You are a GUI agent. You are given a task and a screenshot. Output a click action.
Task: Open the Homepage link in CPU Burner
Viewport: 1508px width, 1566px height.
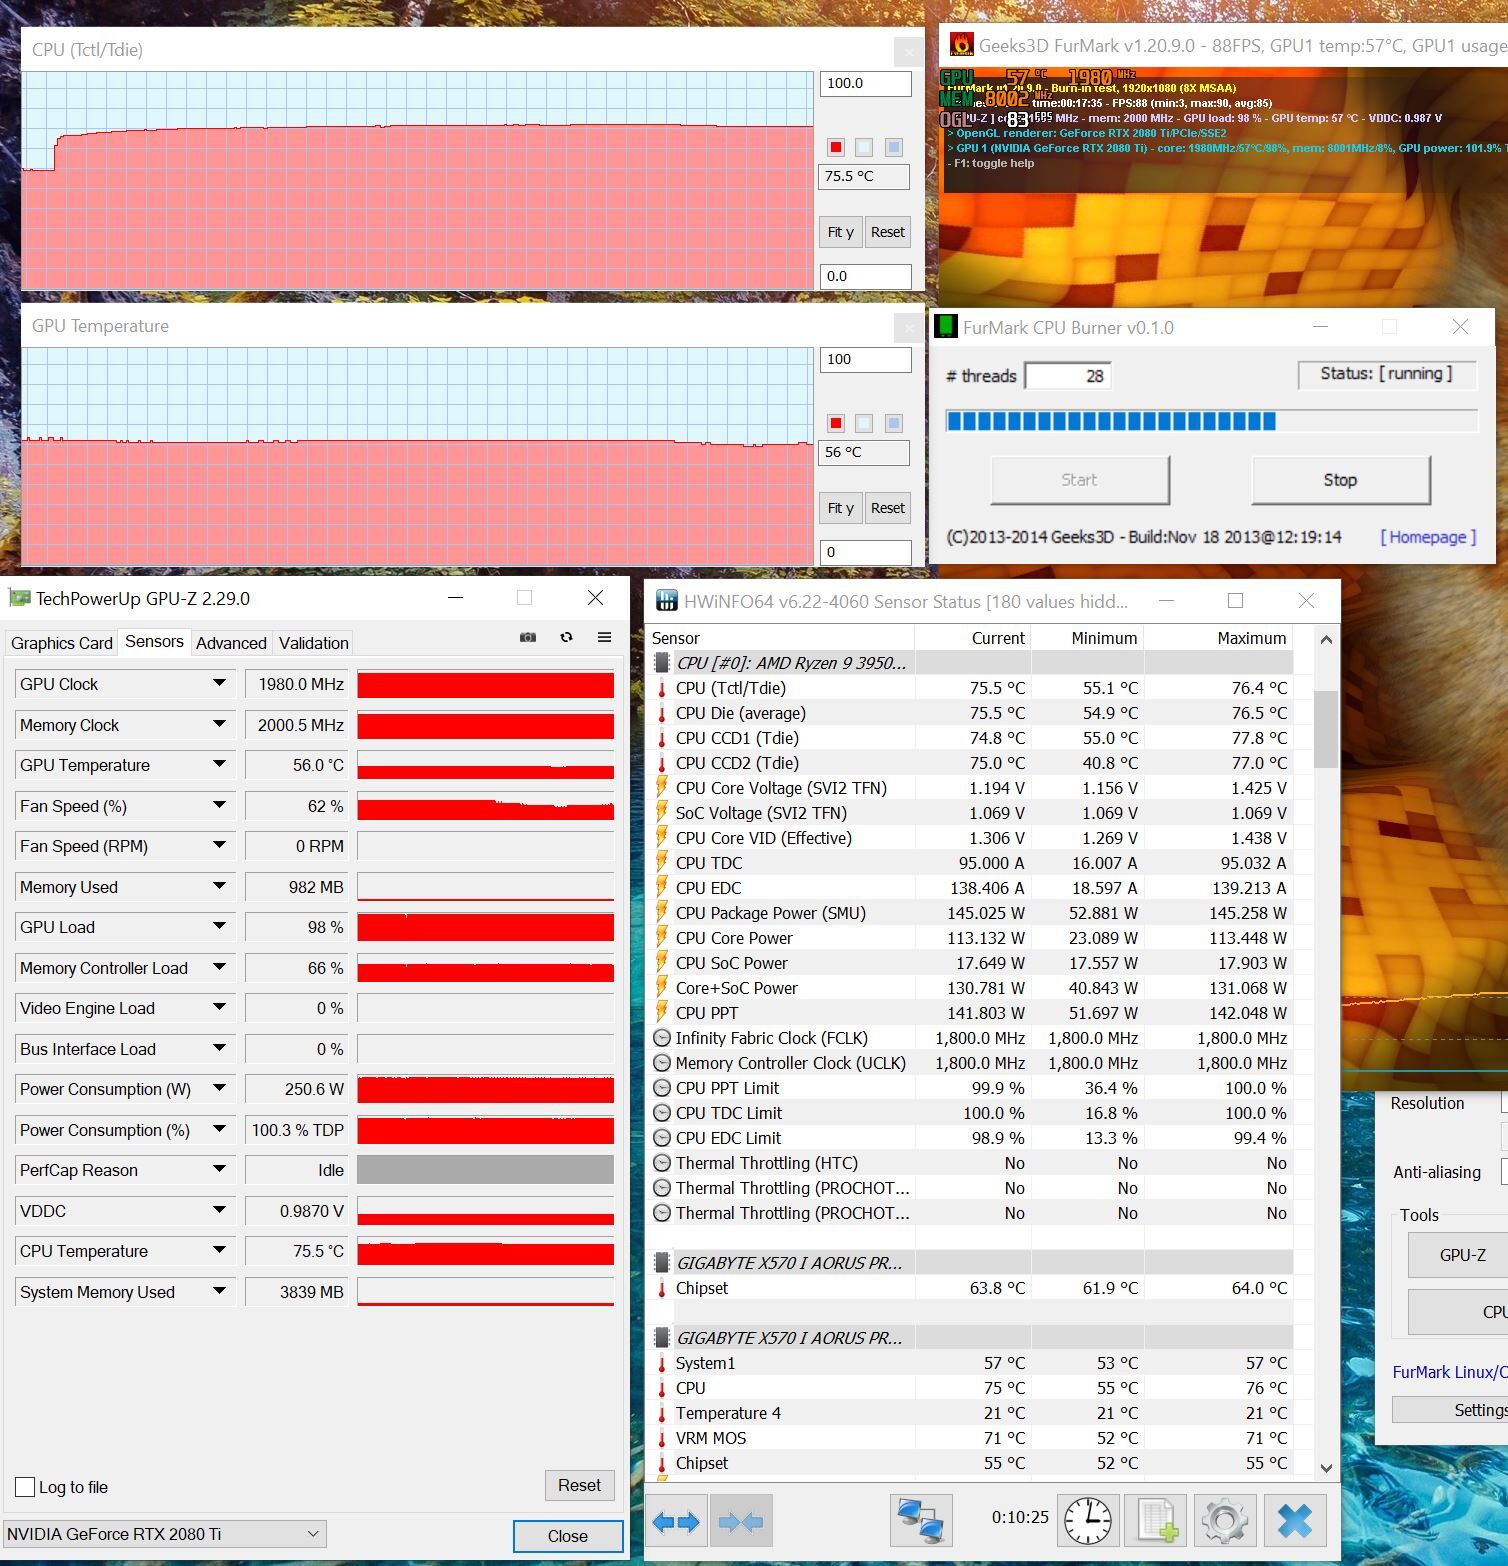click(1428, 537)
